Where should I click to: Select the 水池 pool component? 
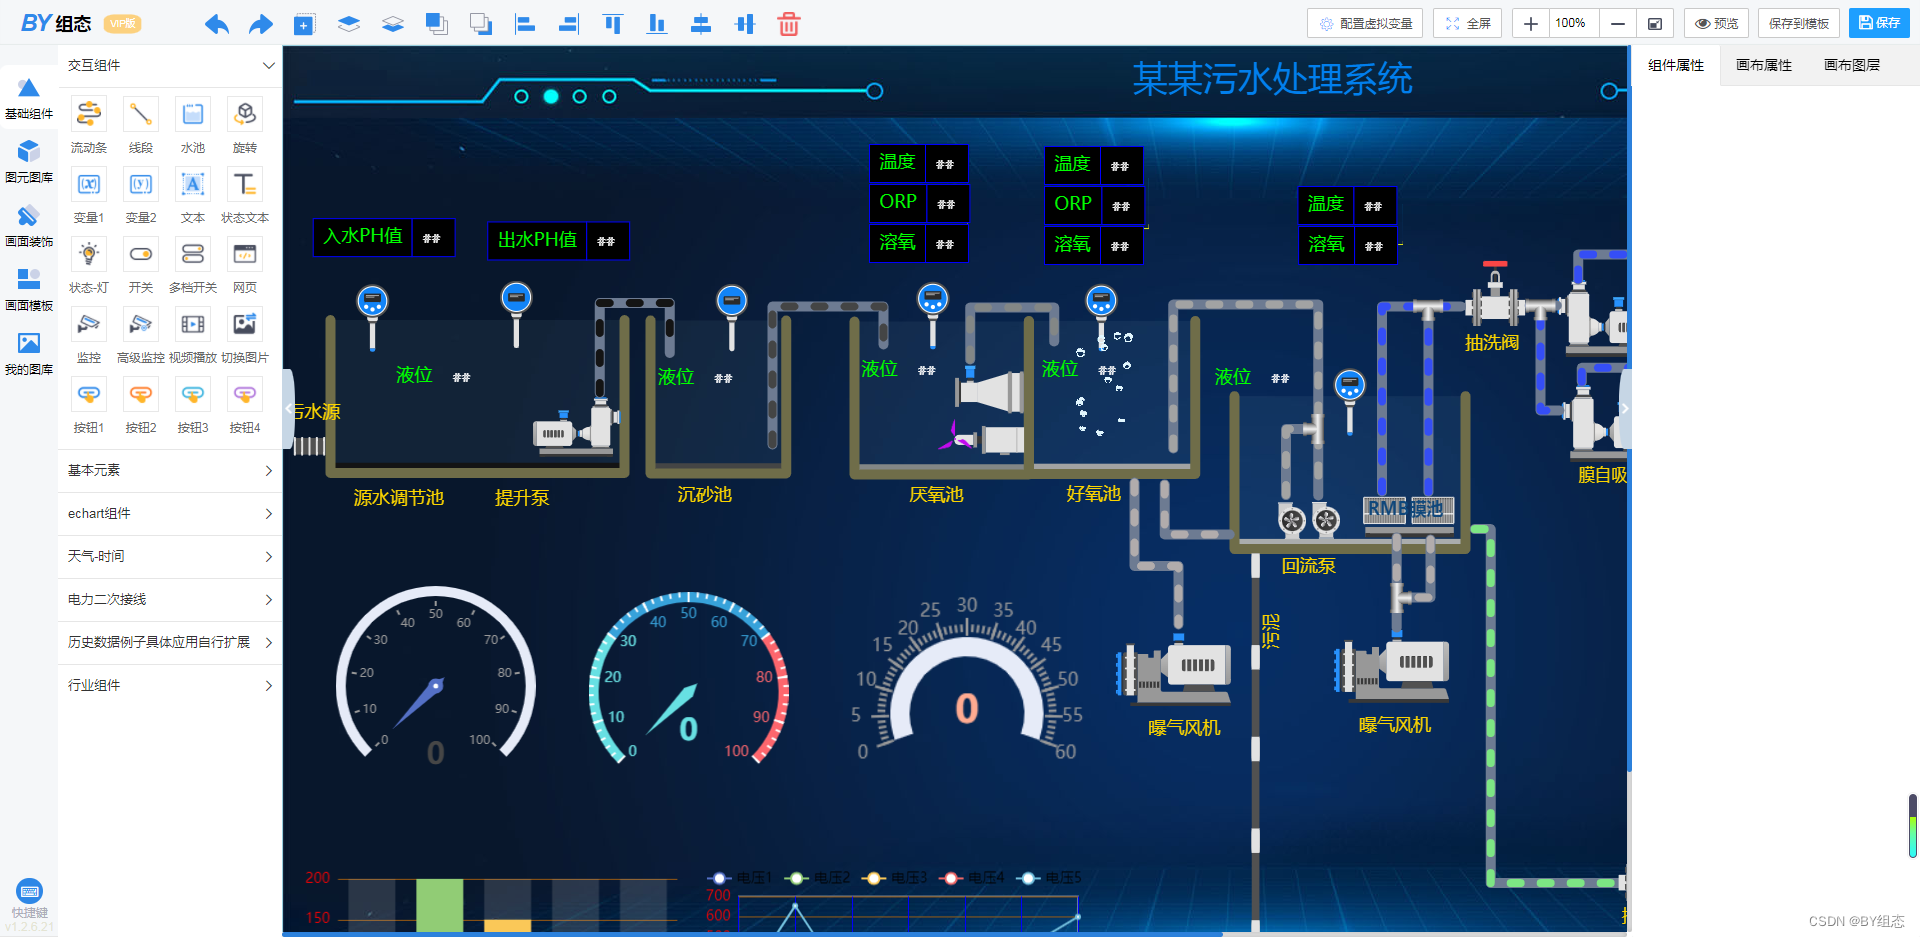[193, 114]
